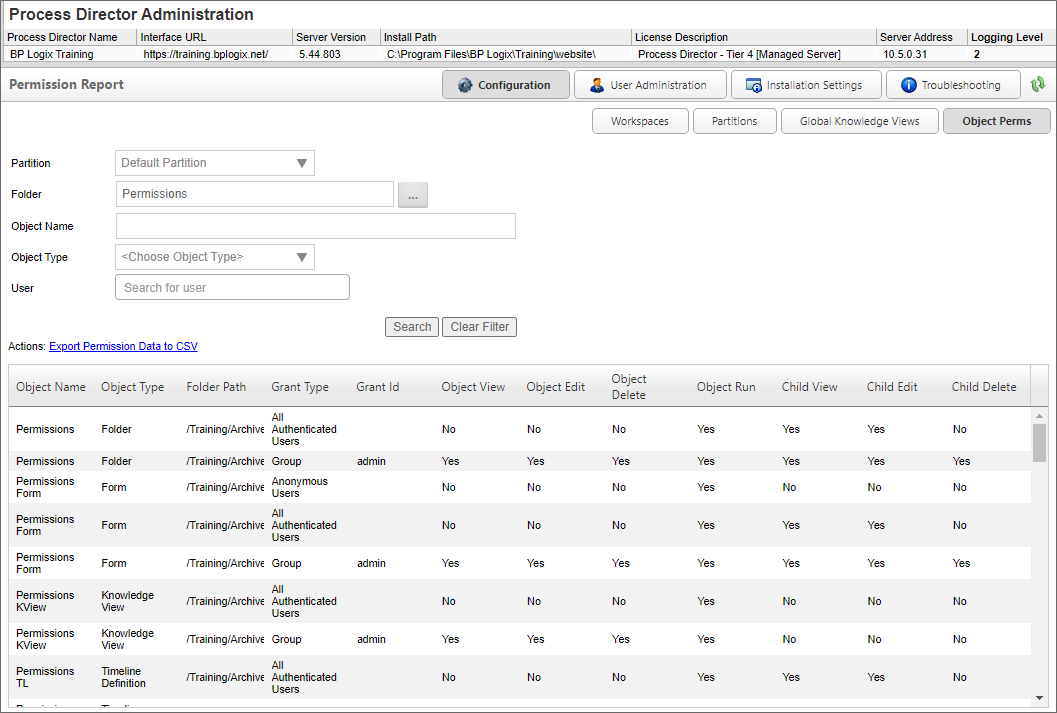Screen dimensions: 1057x713
Task: Open Configuration via its gear icon
Action: coord(465,86)
